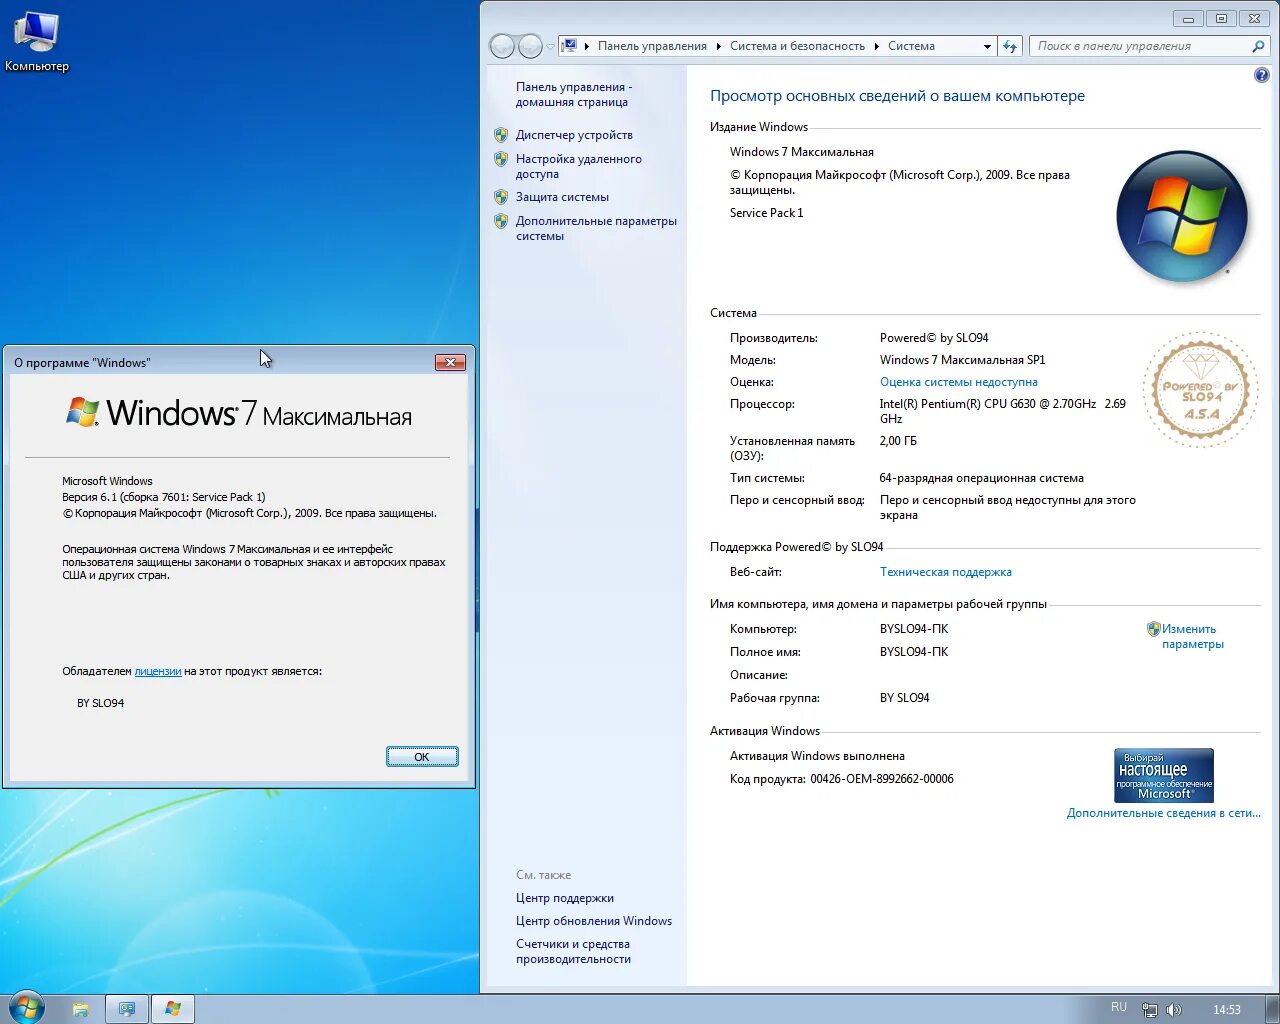Open Дополнительные параметры системы
The height and width of the screenshot is (1024, 1280).
[596, 228]
